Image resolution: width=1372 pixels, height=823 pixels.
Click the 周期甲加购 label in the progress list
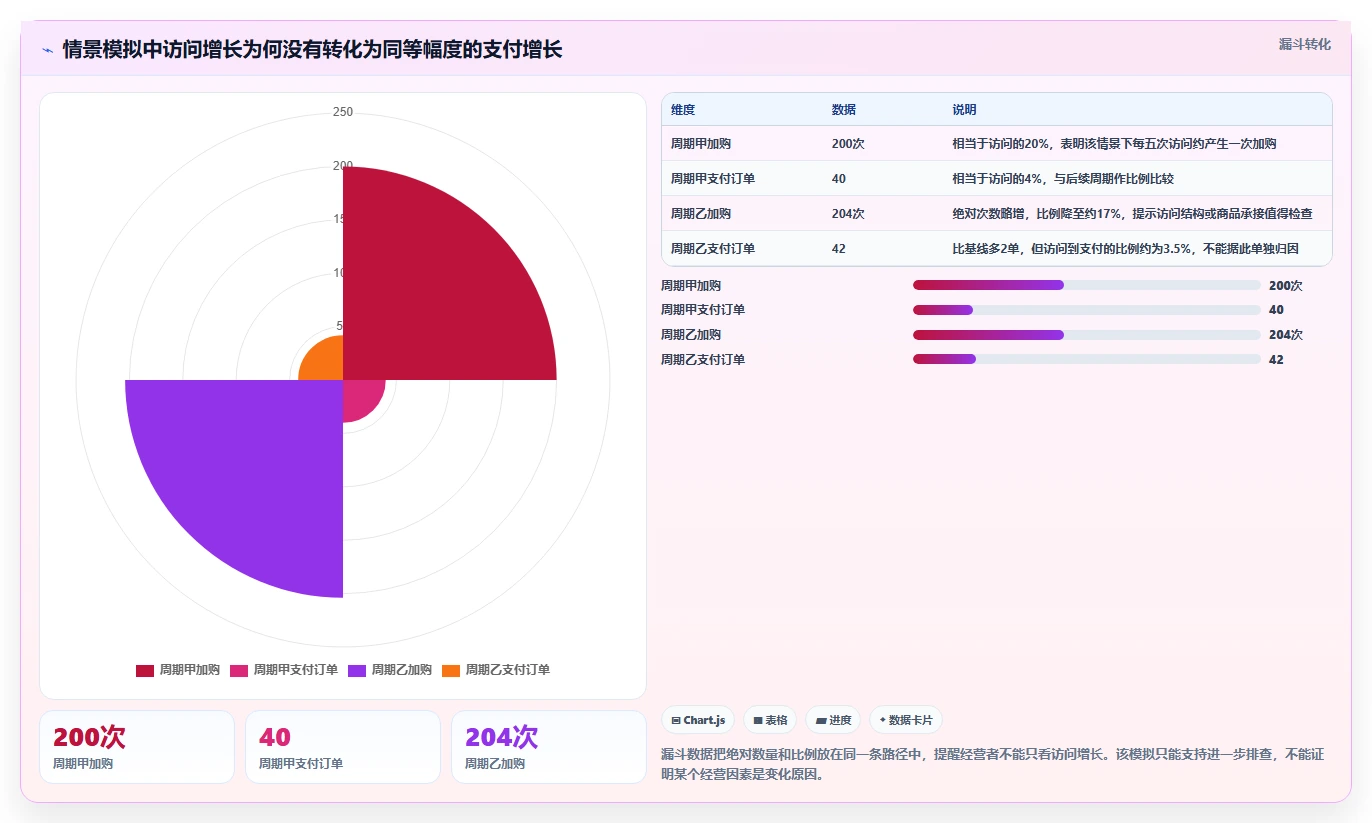[691, 285]
